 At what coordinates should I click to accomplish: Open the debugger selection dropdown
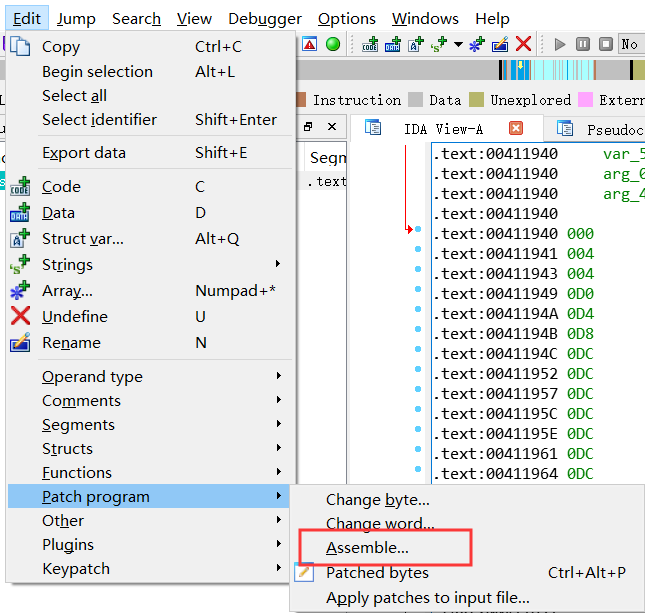tap(632, 44)
